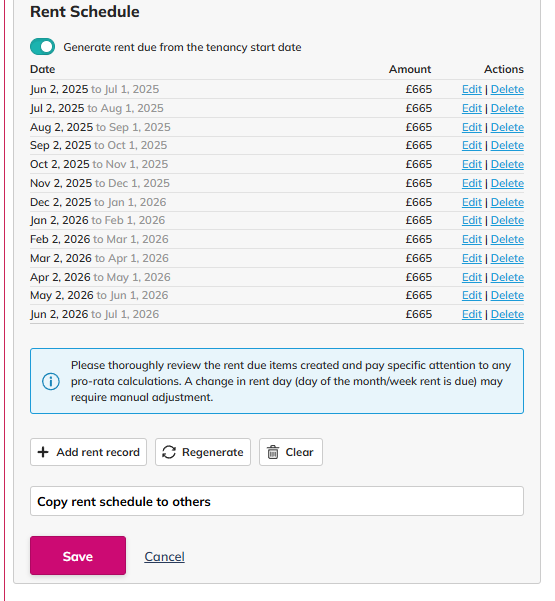Screen dimensions: 555x601
Task: Click the trash can Clear icon
Action: (273, 452)
